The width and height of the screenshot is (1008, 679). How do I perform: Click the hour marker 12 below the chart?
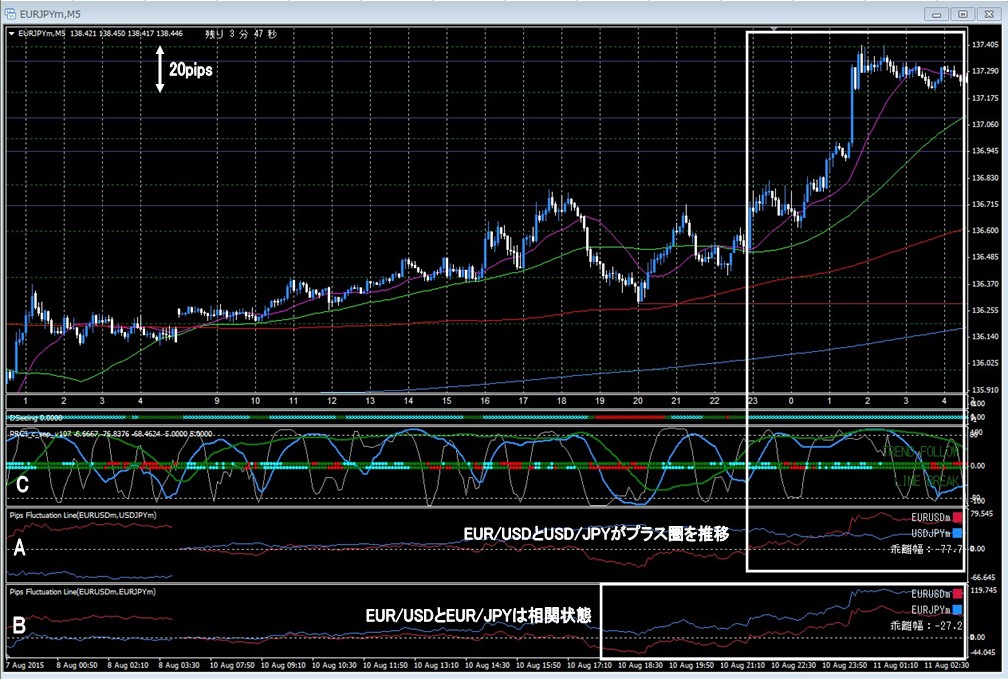[332, 401]
